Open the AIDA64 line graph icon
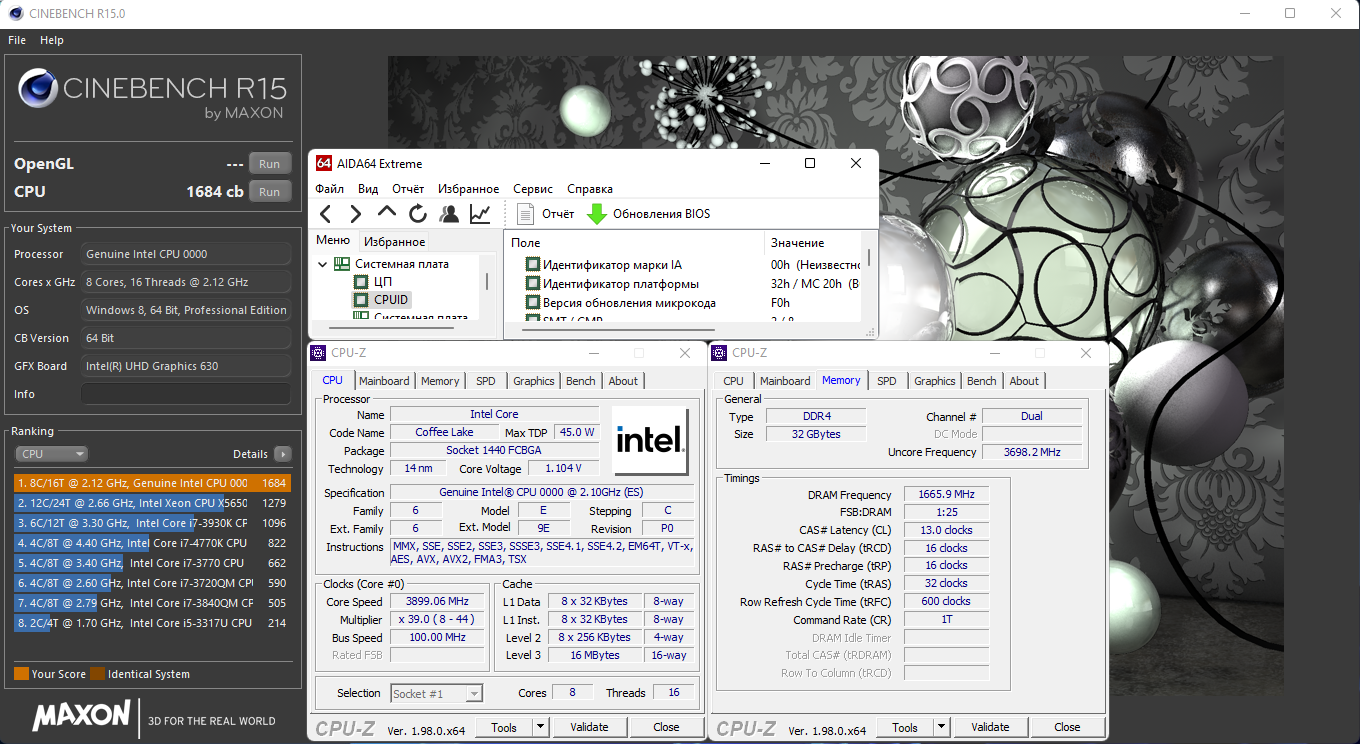 [x=480, y=214]
